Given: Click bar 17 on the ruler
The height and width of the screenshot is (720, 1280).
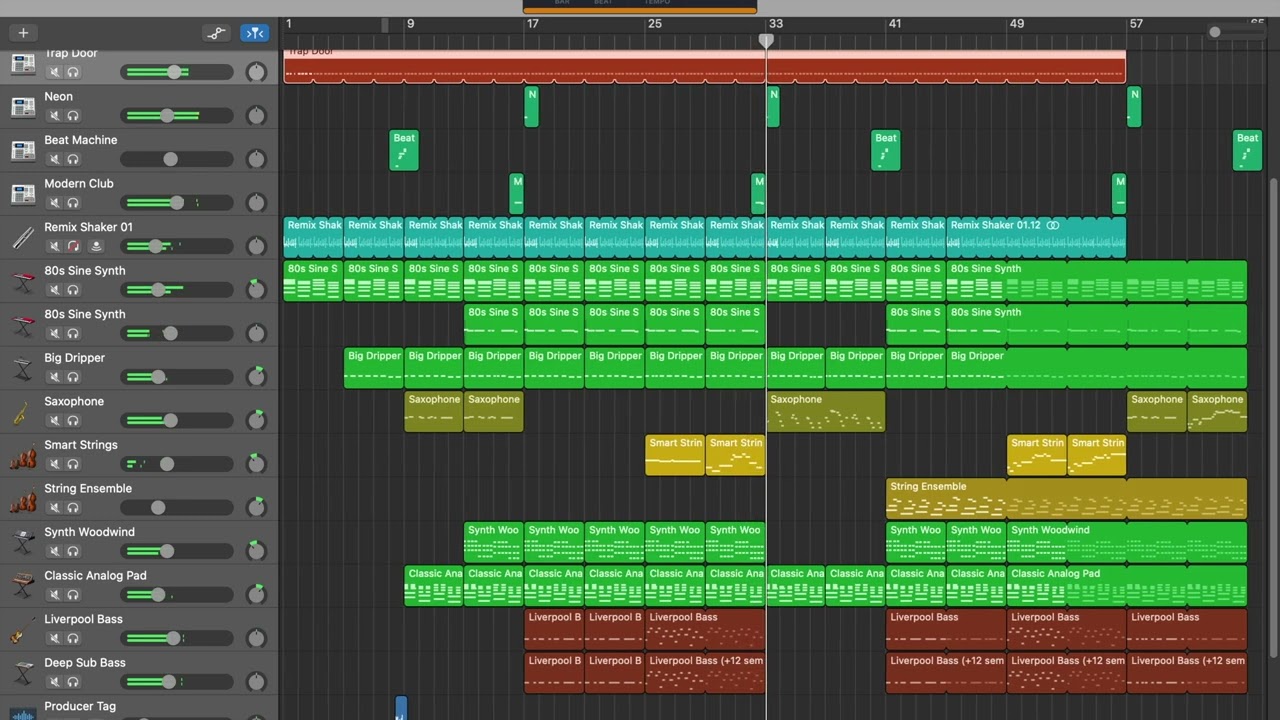Looking at the screenshot, I should [x=533, y=24].
